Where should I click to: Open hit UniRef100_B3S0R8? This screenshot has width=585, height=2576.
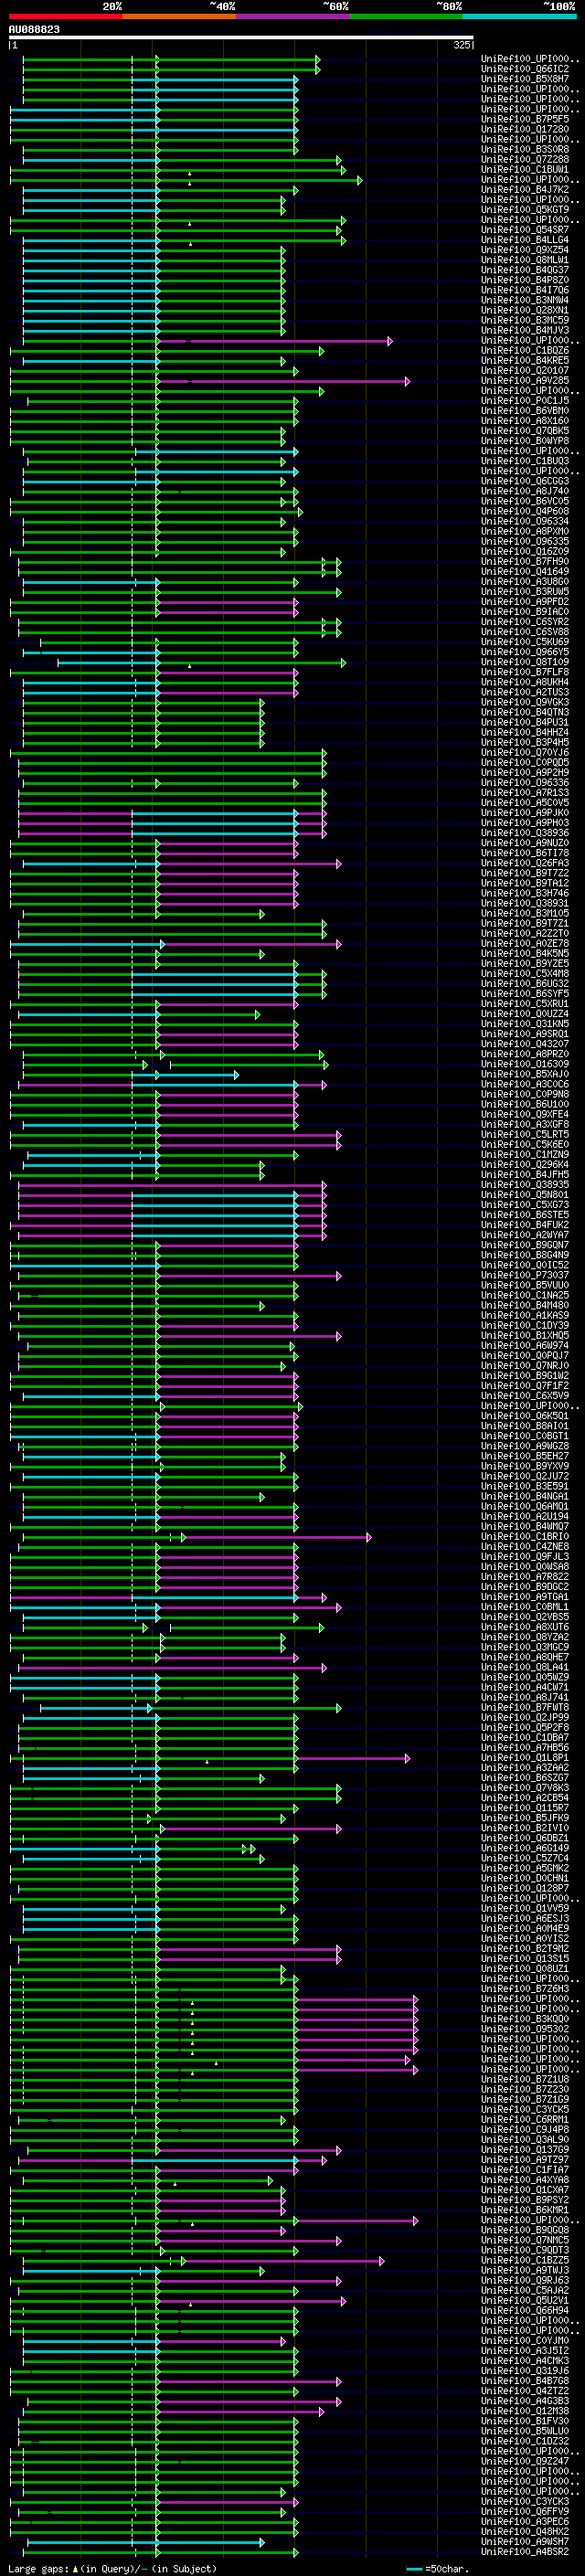525,149
